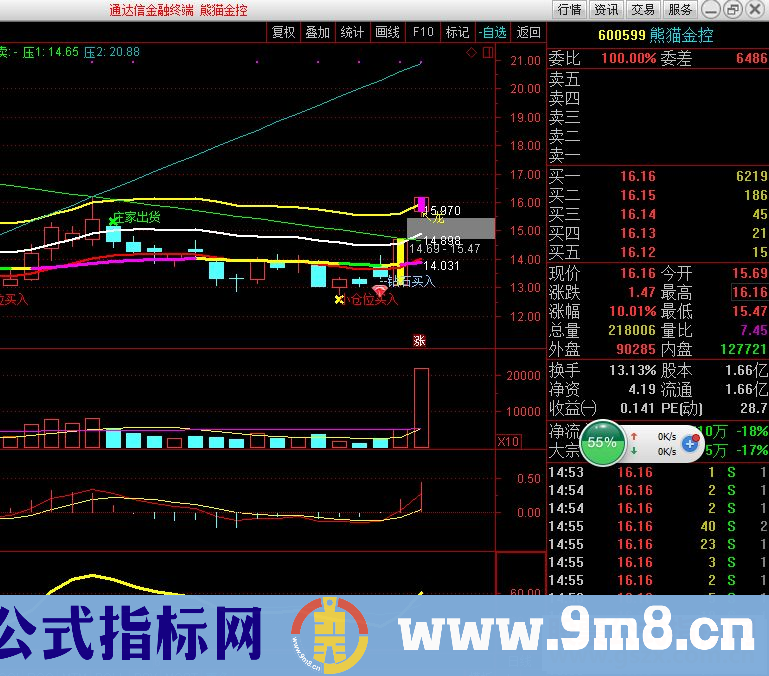Viewport: 769px width, 676px height.
Task: Click the 14.031 price label on chart
Action: tap(441, 266)
